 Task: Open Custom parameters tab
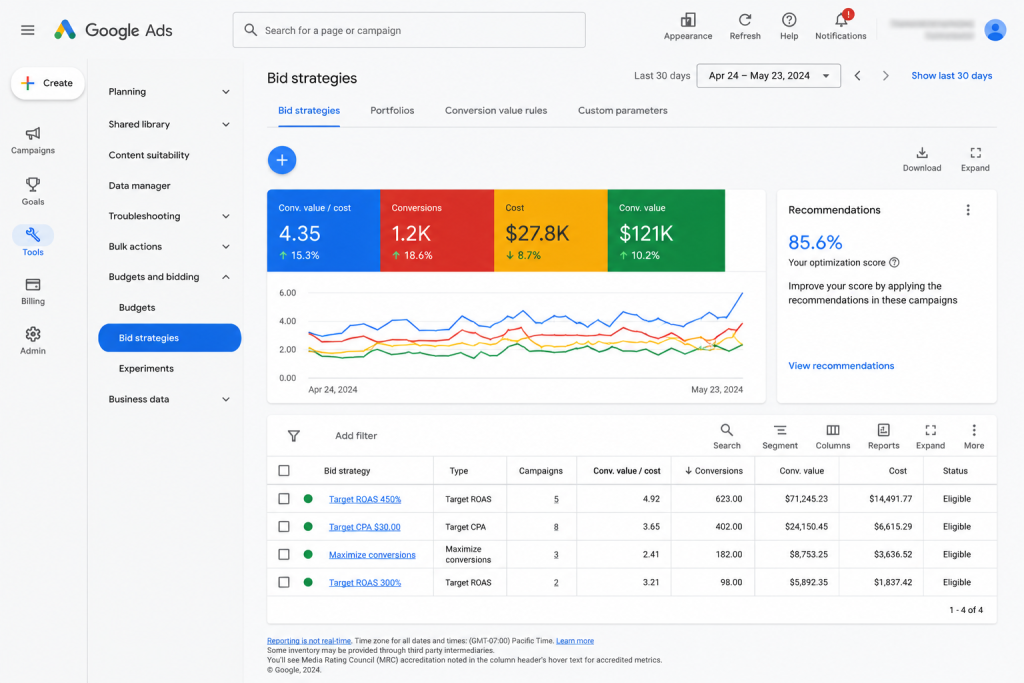pyautogui.click(x=622, y=110)
